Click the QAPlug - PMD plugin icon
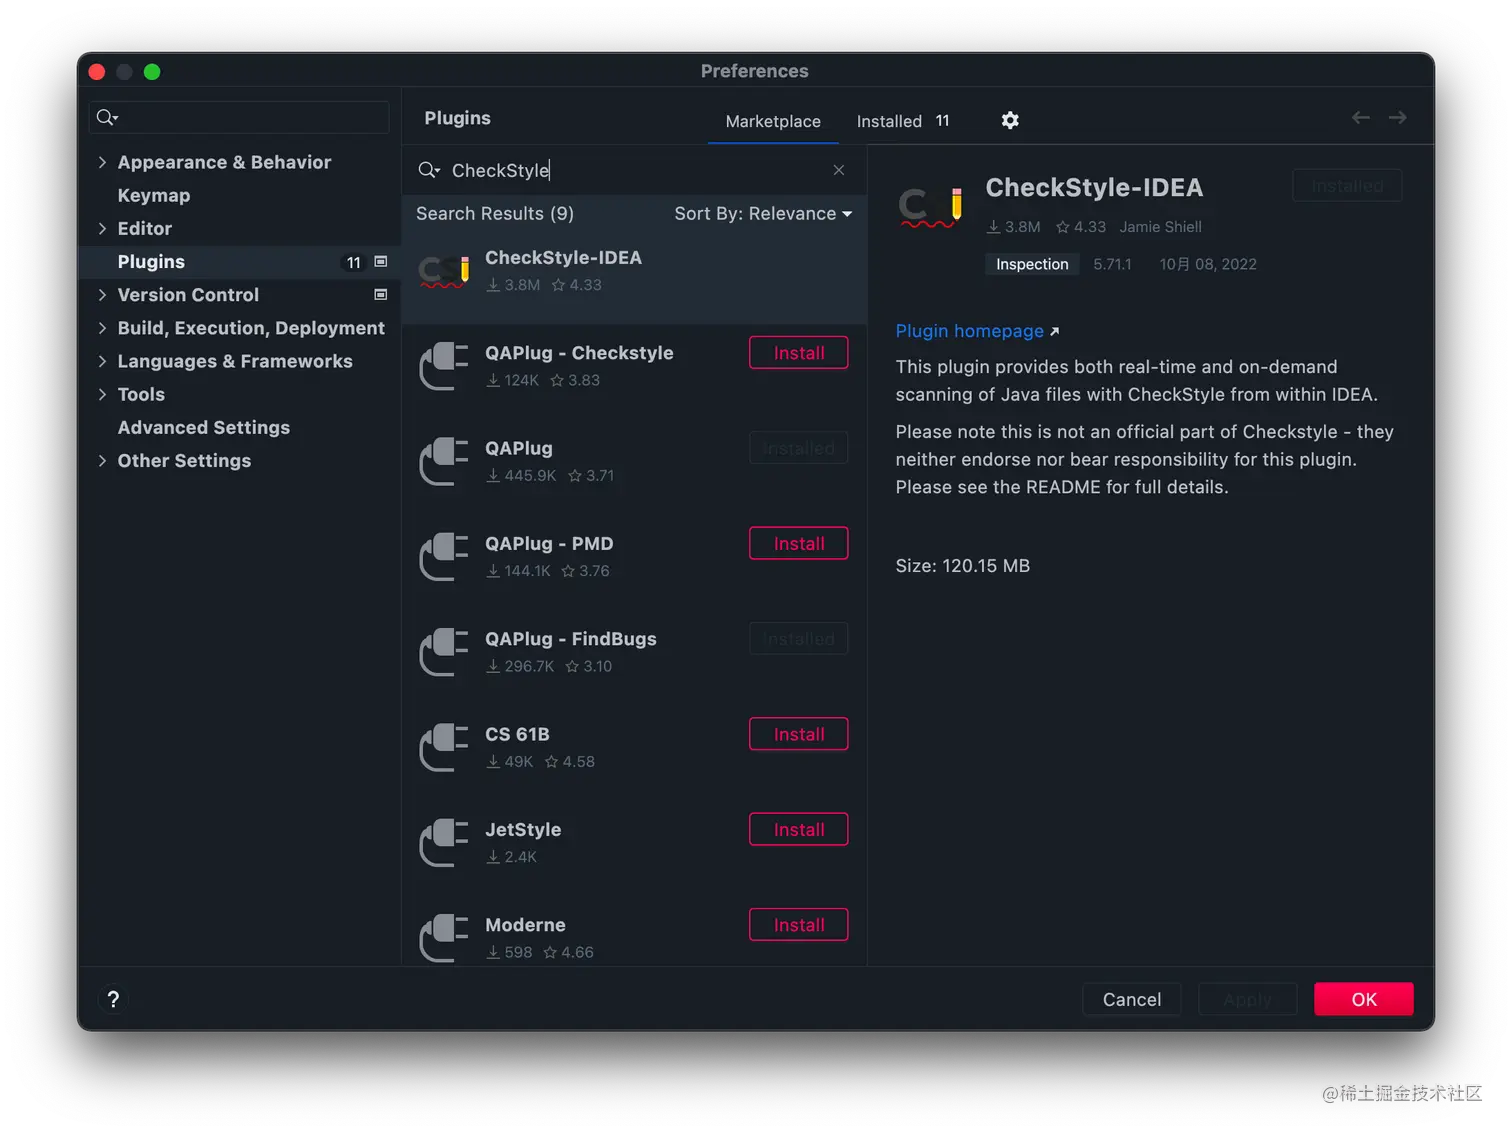 click(x=444, y=557)
